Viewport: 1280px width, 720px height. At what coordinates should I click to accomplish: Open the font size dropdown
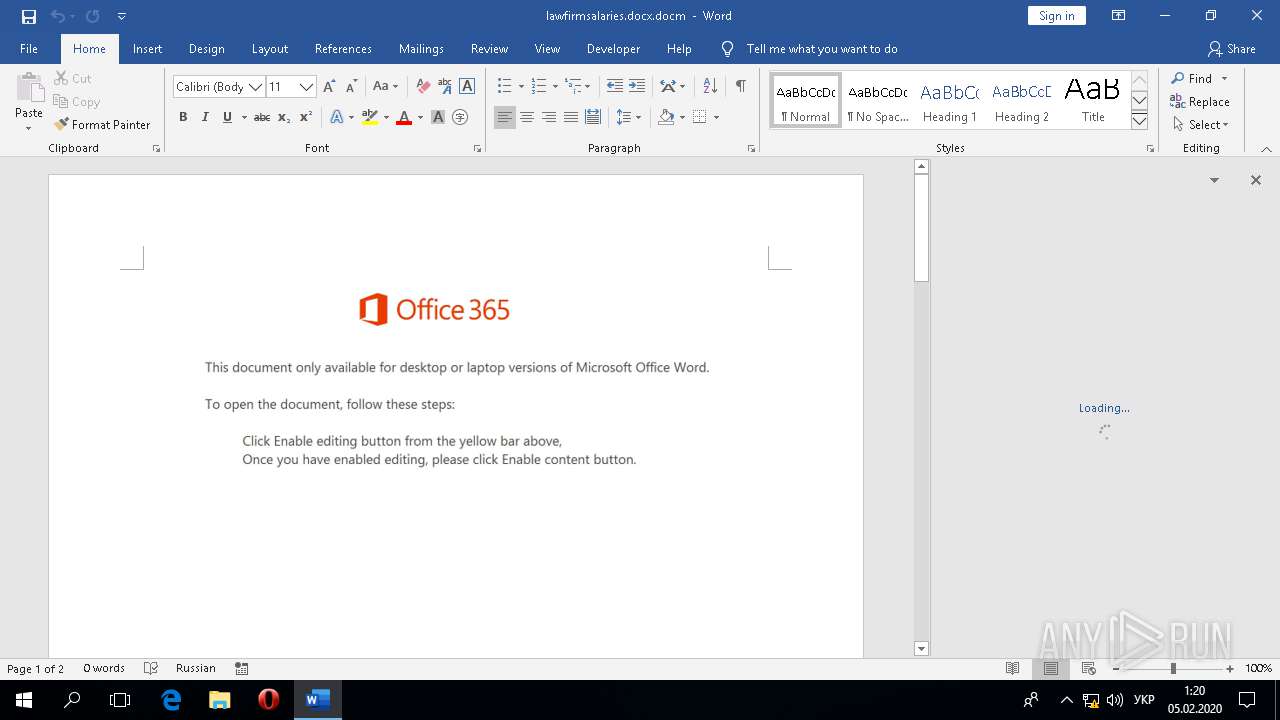click(x=307, y=87)
